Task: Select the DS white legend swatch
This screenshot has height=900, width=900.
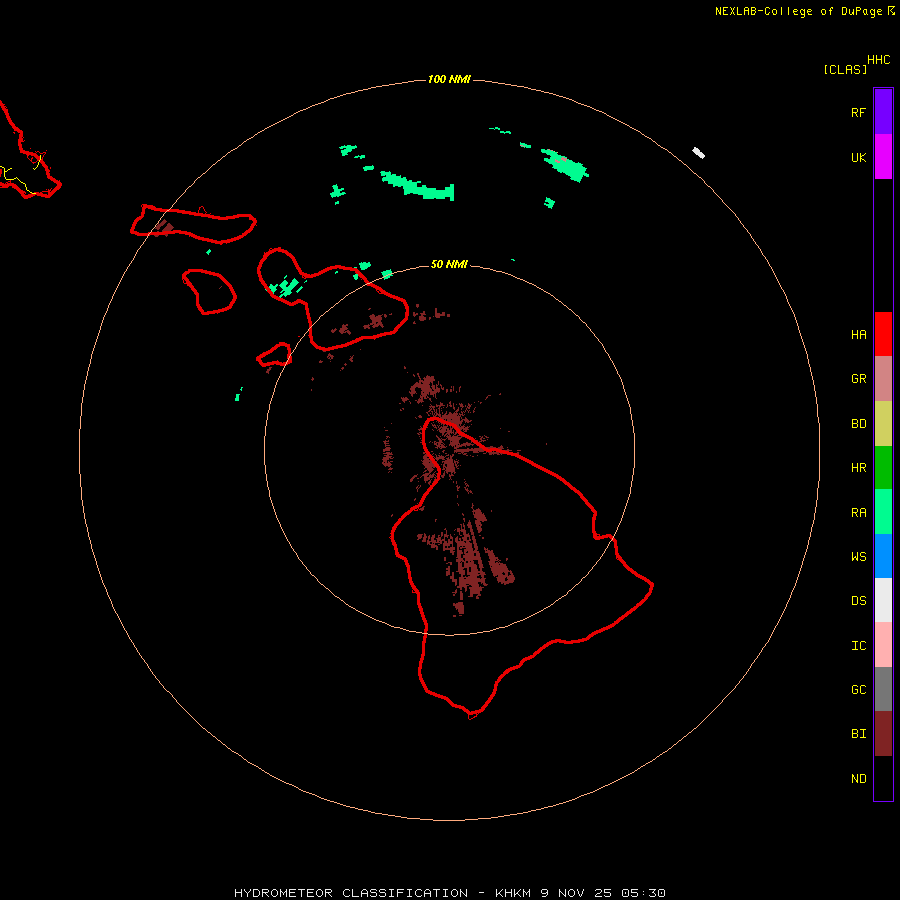Action: (883, 600)
